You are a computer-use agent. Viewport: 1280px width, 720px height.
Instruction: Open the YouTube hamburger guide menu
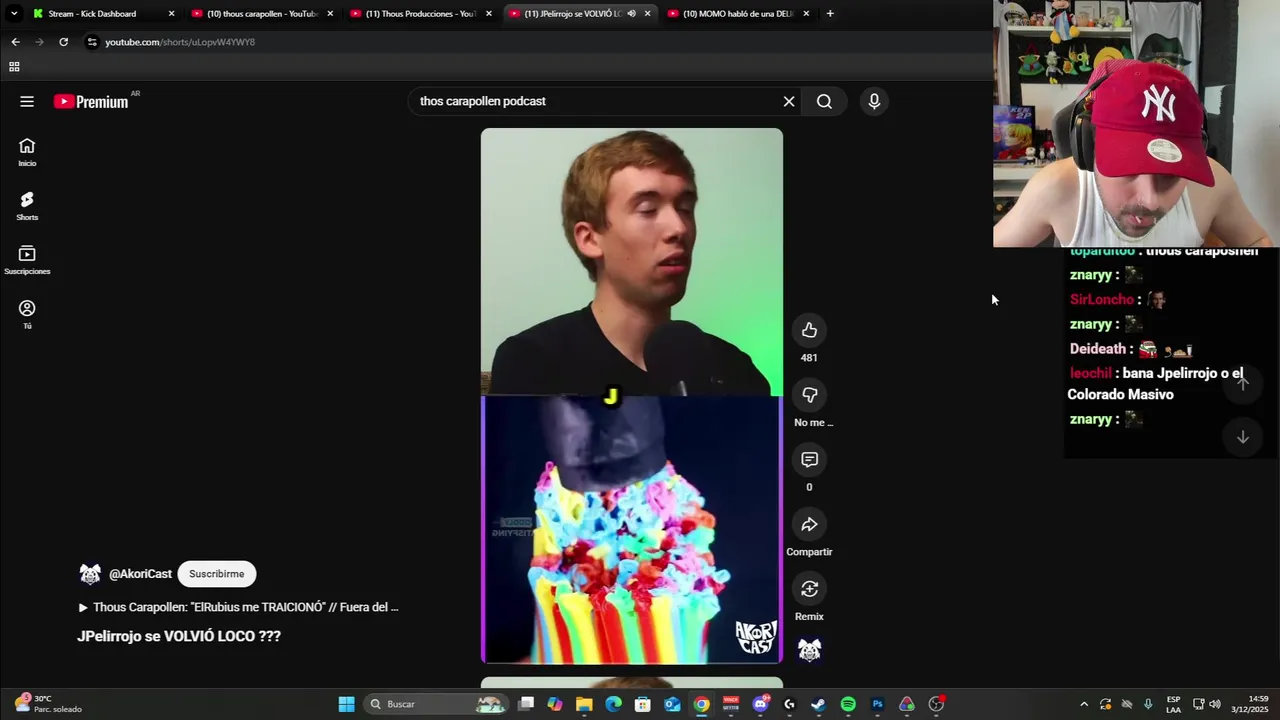click(x=27, y=101)
